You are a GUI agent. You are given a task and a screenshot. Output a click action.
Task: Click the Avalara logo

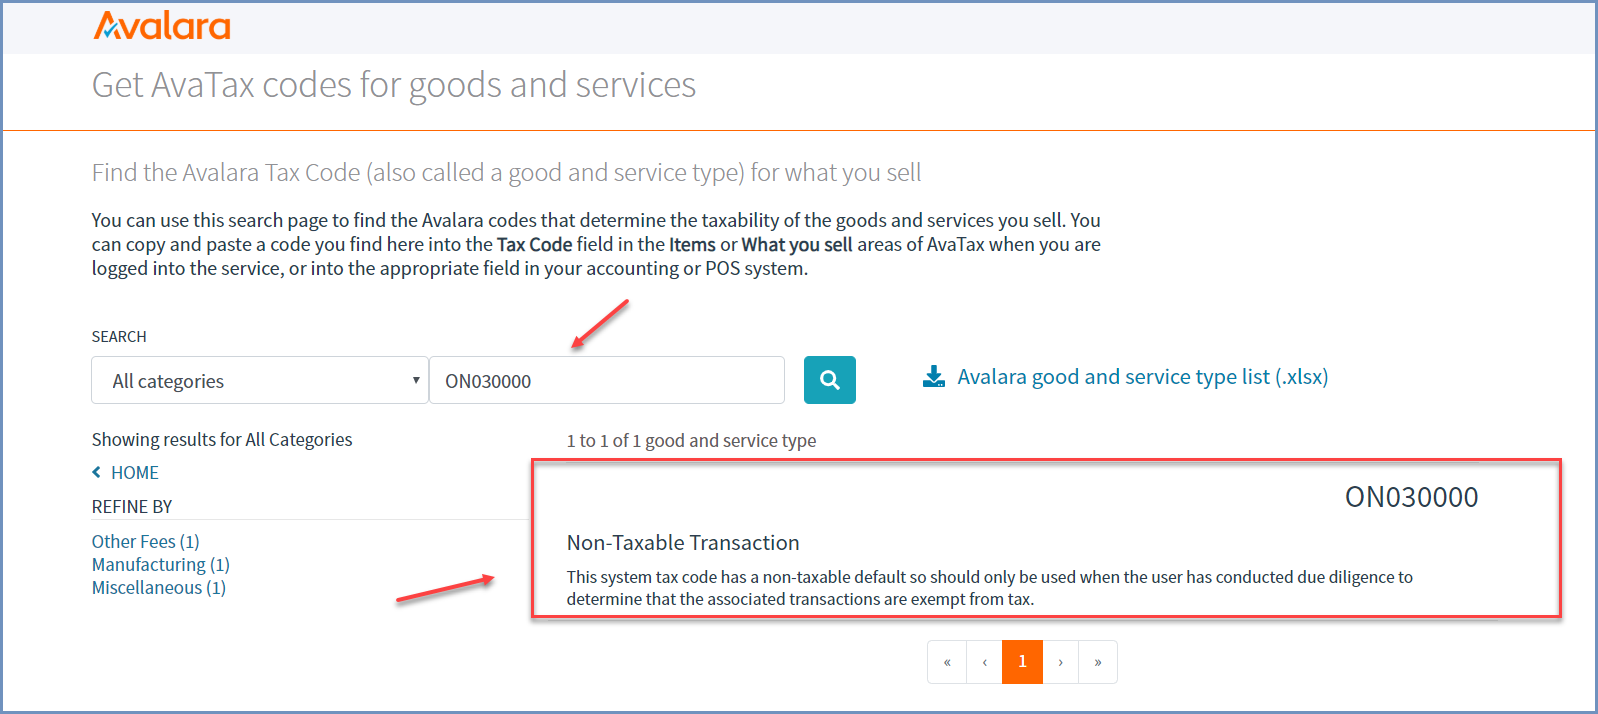pyautogui.click(x=162, y=26)
